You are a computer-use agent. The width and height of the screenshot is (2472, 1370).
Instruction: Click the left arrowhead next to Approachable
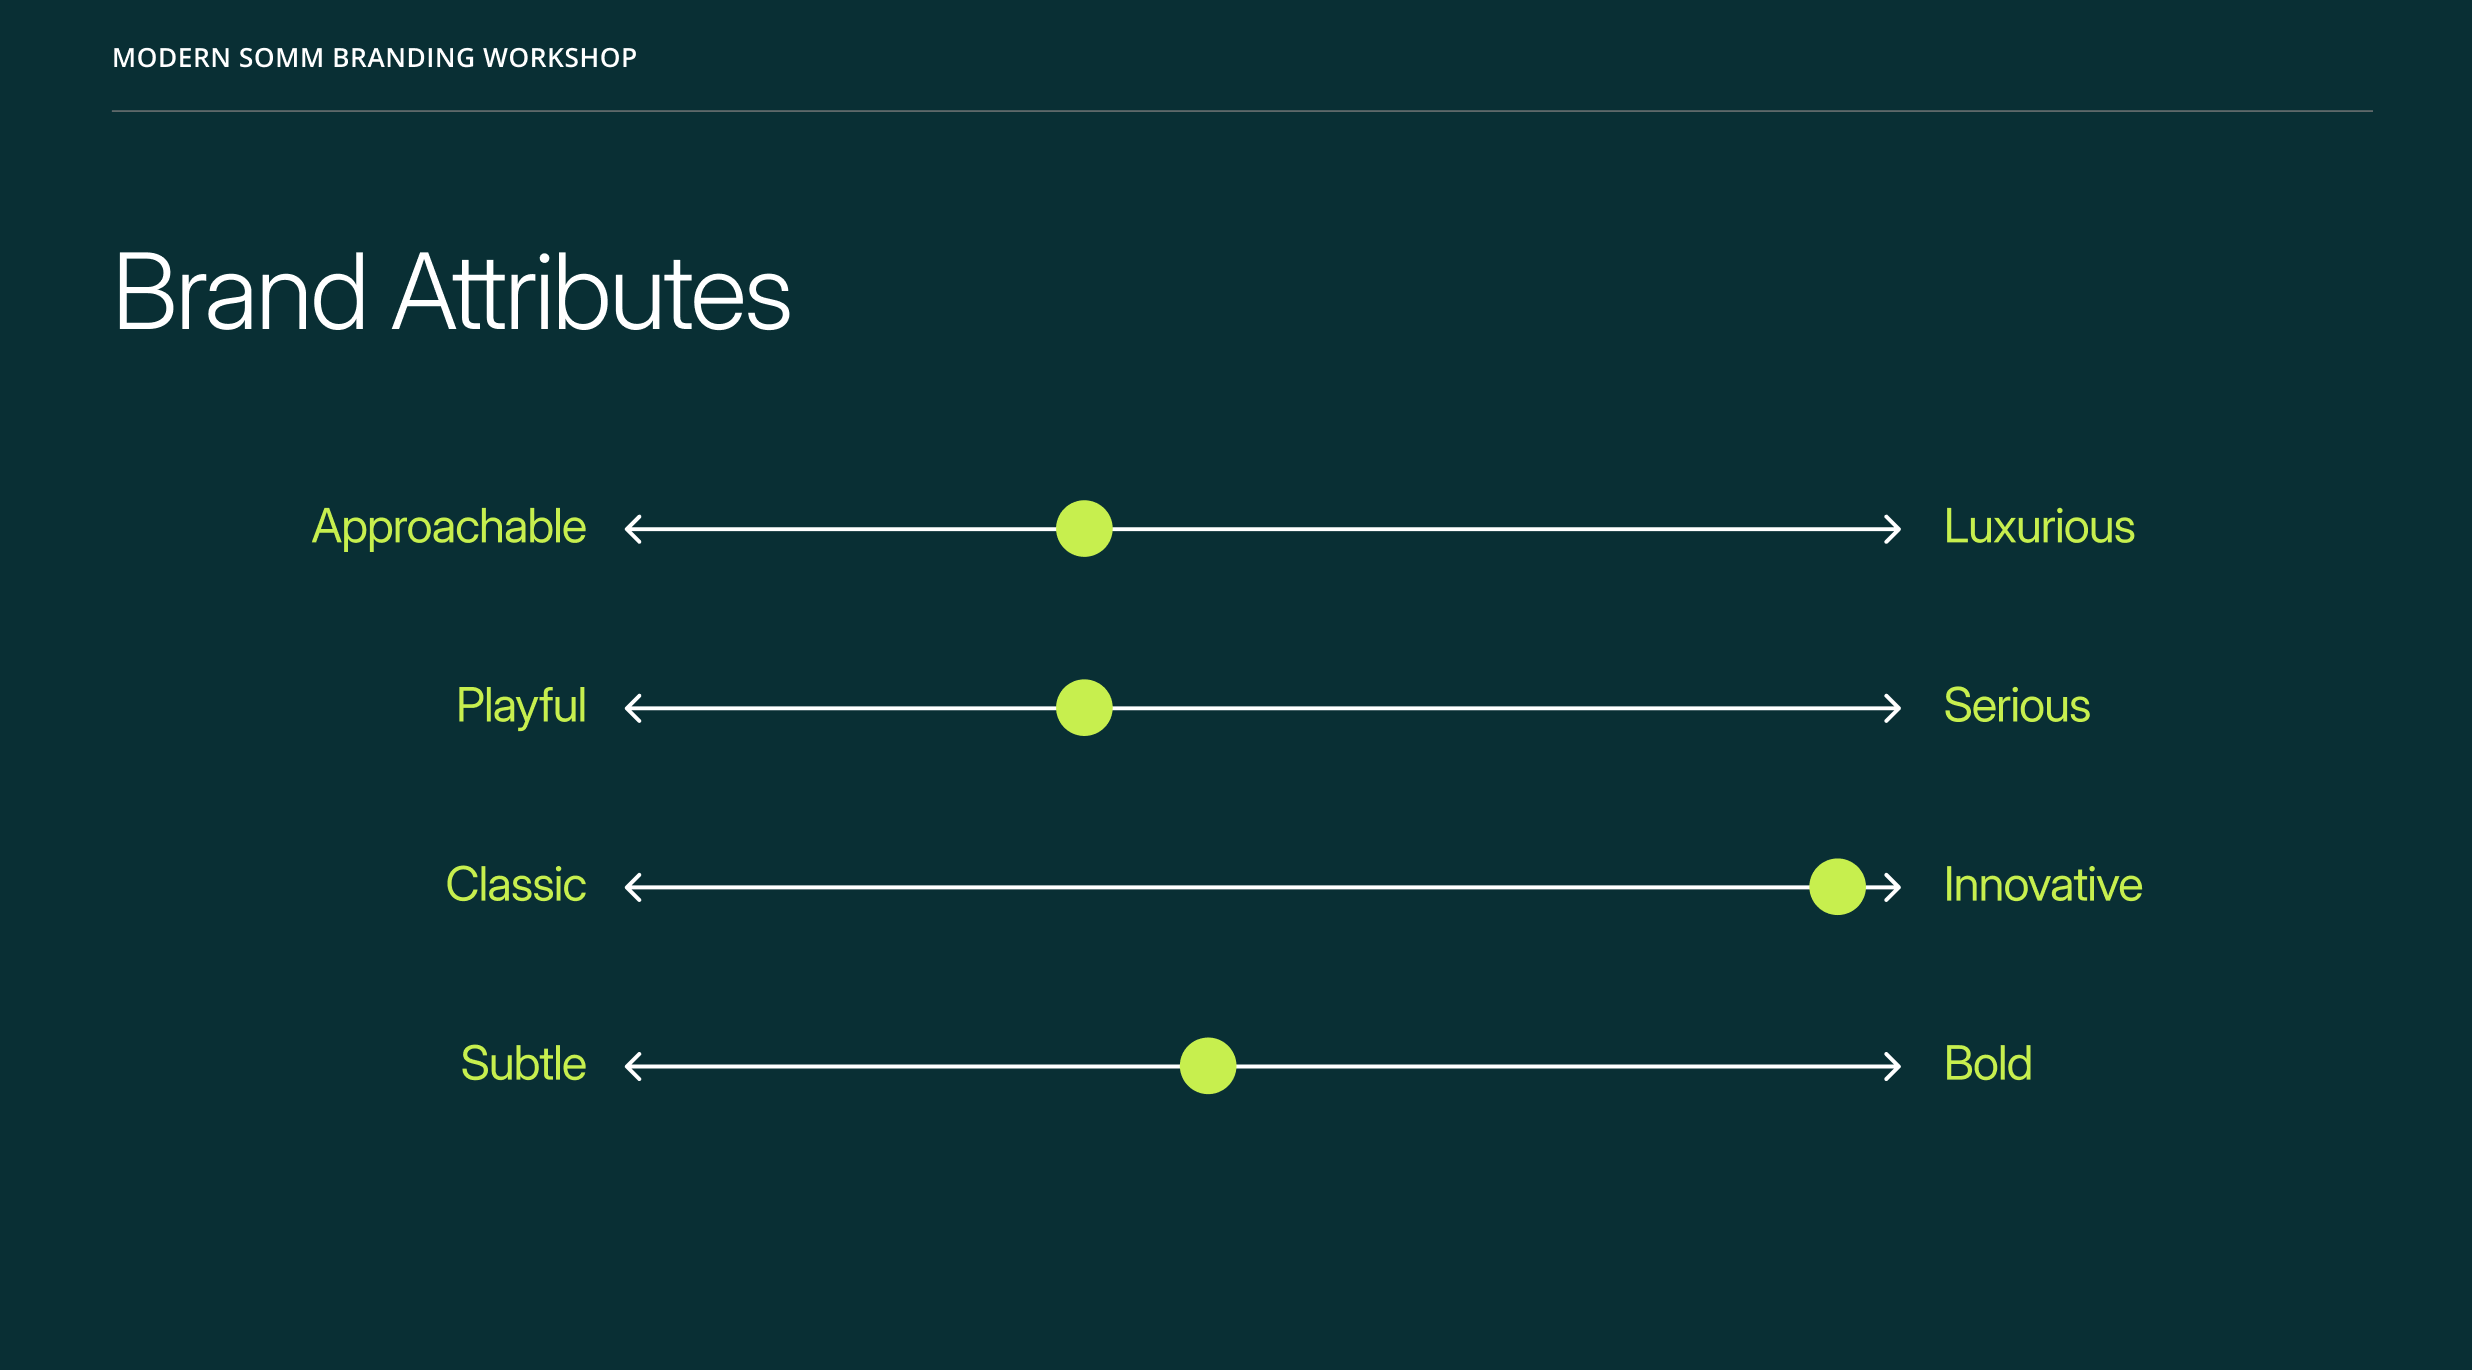[x=633, y=528]
